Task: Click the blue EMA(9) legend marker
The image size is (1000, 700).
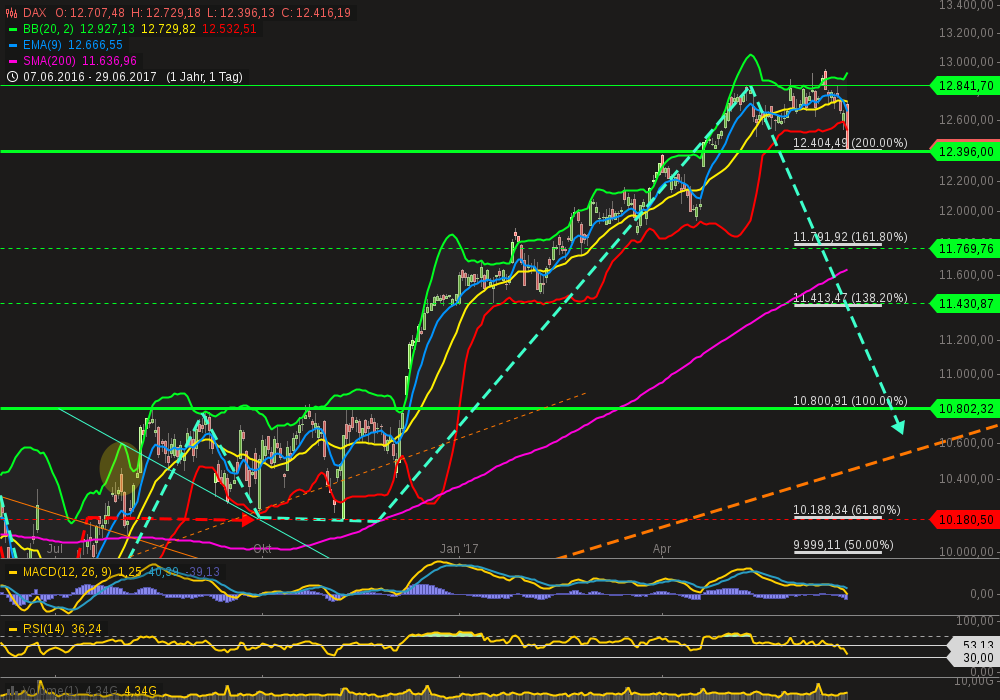Action: coord(12,45)
